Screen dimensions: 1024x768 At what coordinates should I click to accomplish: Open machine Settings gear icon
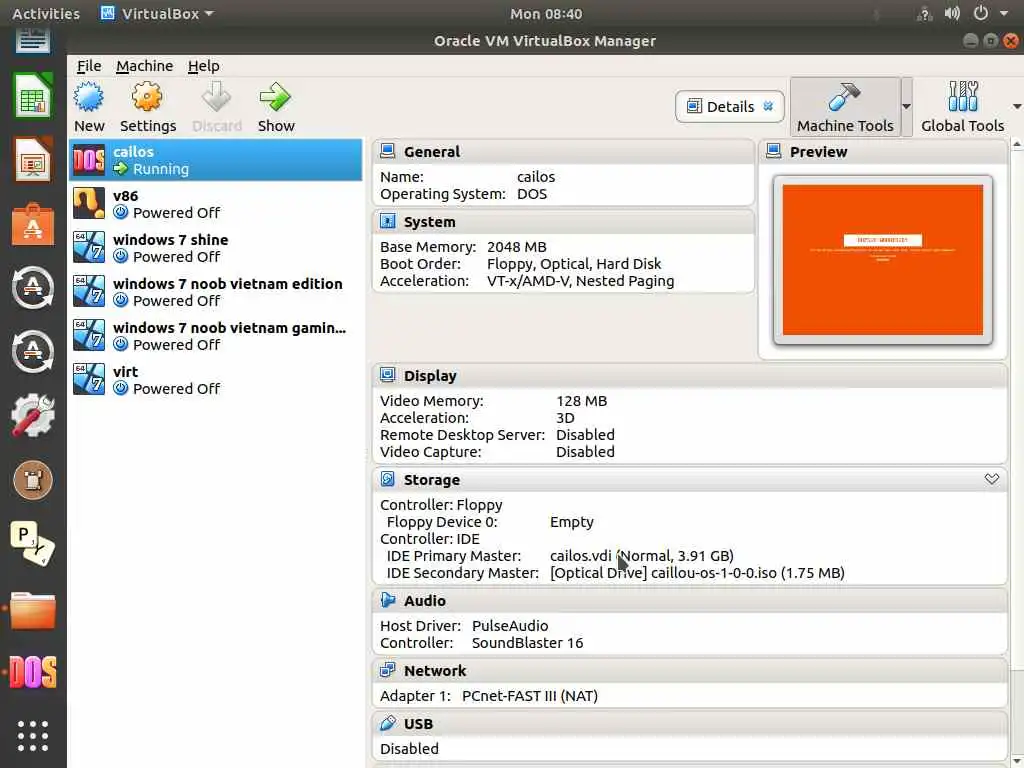click(x=147, y=98)
